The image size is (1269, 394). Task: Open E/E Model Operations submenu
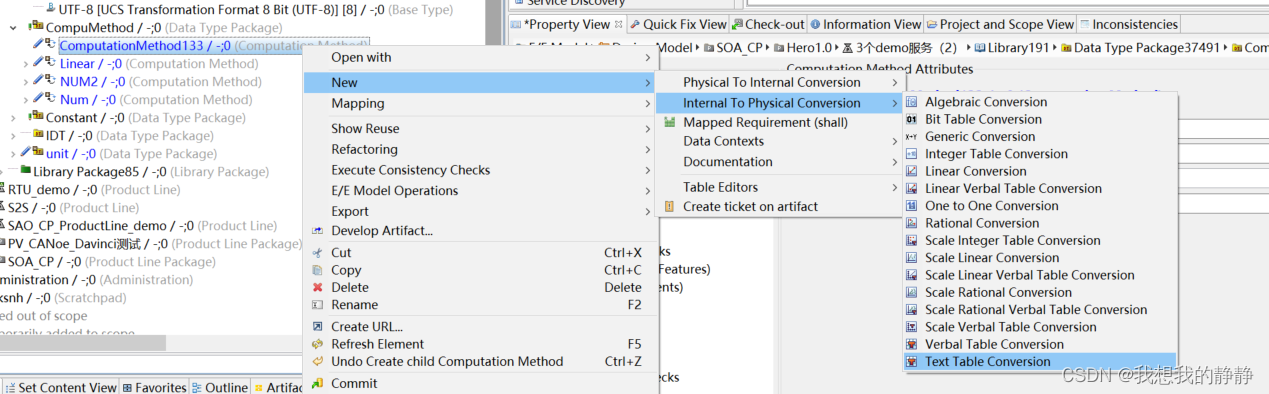[480, 190]
